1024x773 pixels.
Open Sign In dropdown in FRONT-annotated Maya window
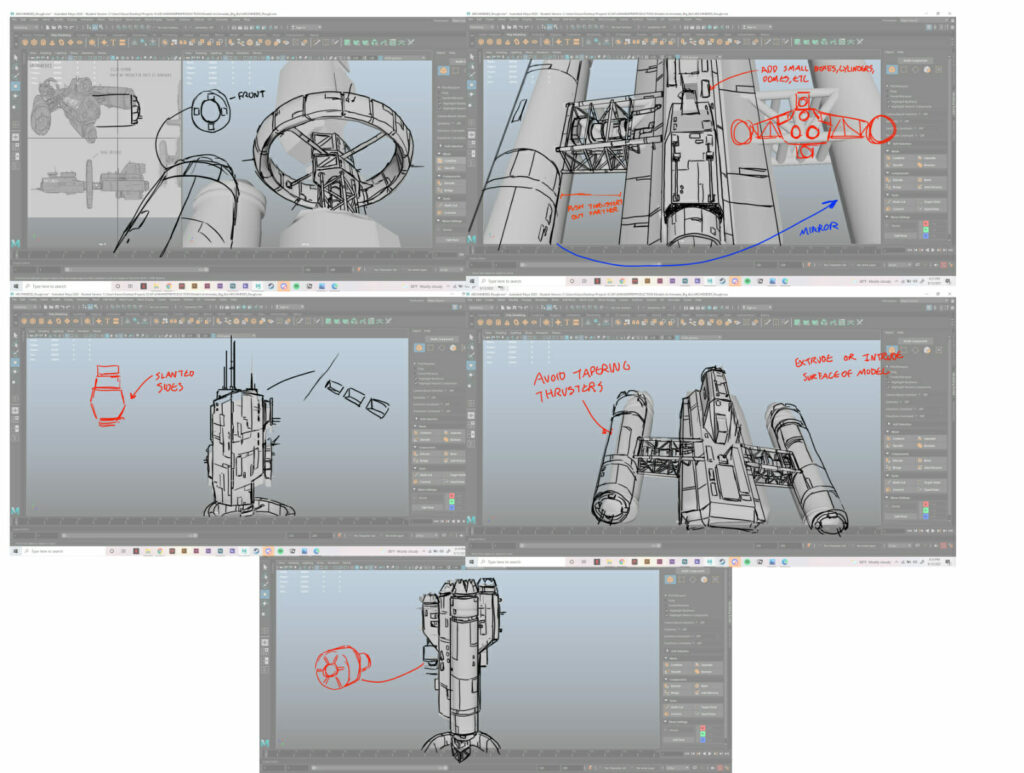[x=305, y=27]
